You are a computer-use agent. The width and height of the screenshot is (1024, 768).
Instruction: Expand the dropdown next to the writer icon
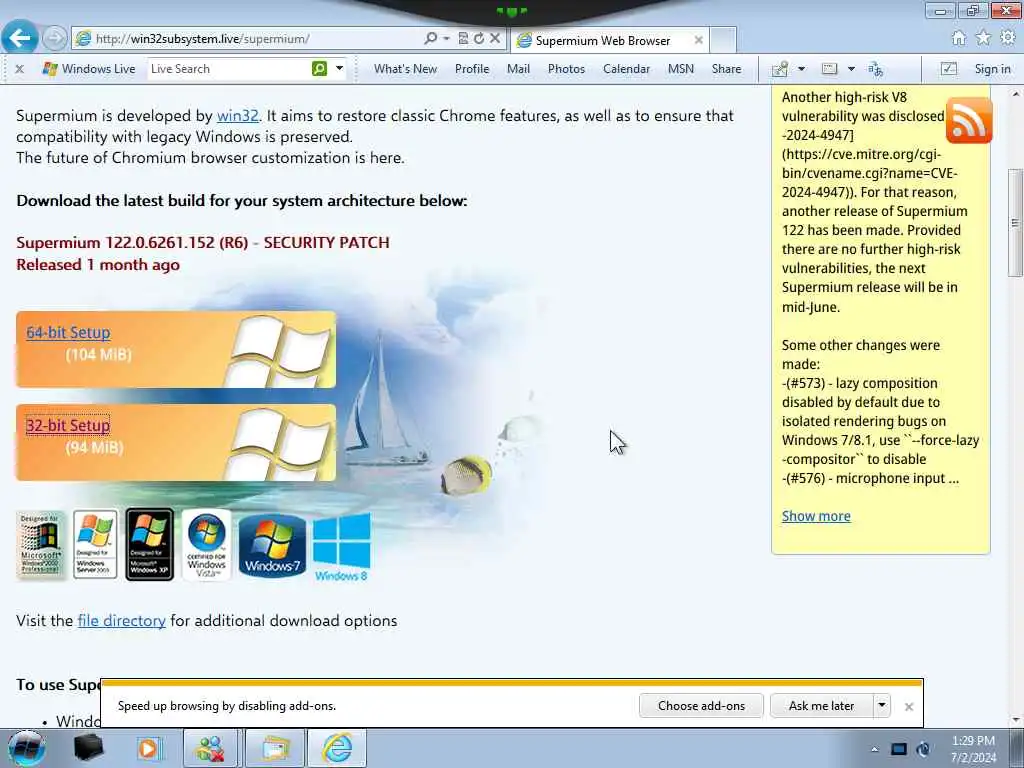coord(801,69)
